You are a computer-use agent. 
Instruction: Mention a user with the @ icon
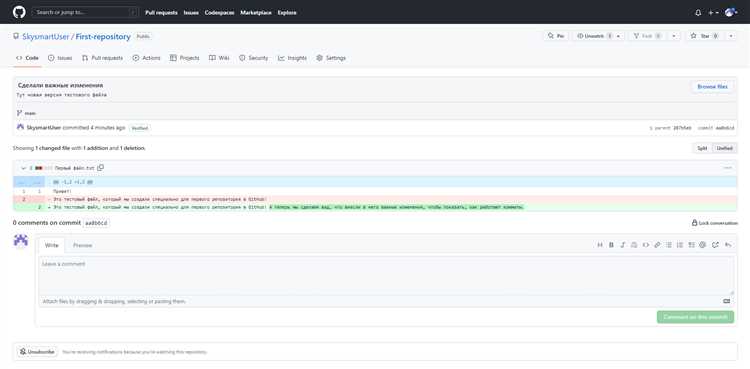click(x=703, y=245)
